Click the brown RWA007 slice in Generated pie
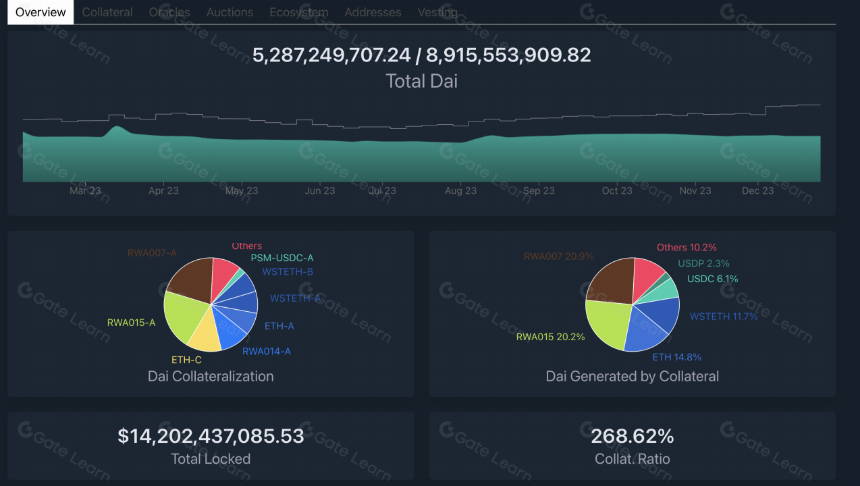Image resolution: width=860 pixels, height=486 pixels. pyautogui.click(x=614, y=280)
